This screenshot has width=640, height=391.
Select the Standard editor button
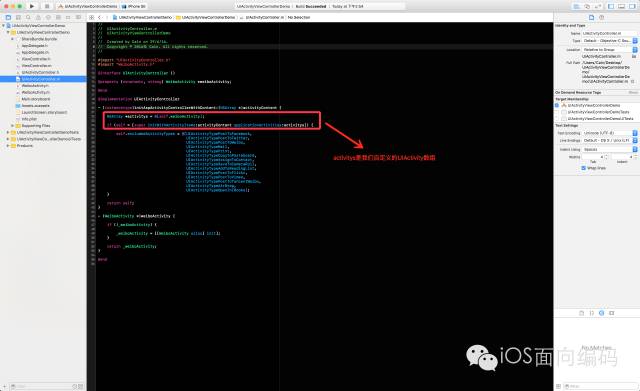pos(577,7)
